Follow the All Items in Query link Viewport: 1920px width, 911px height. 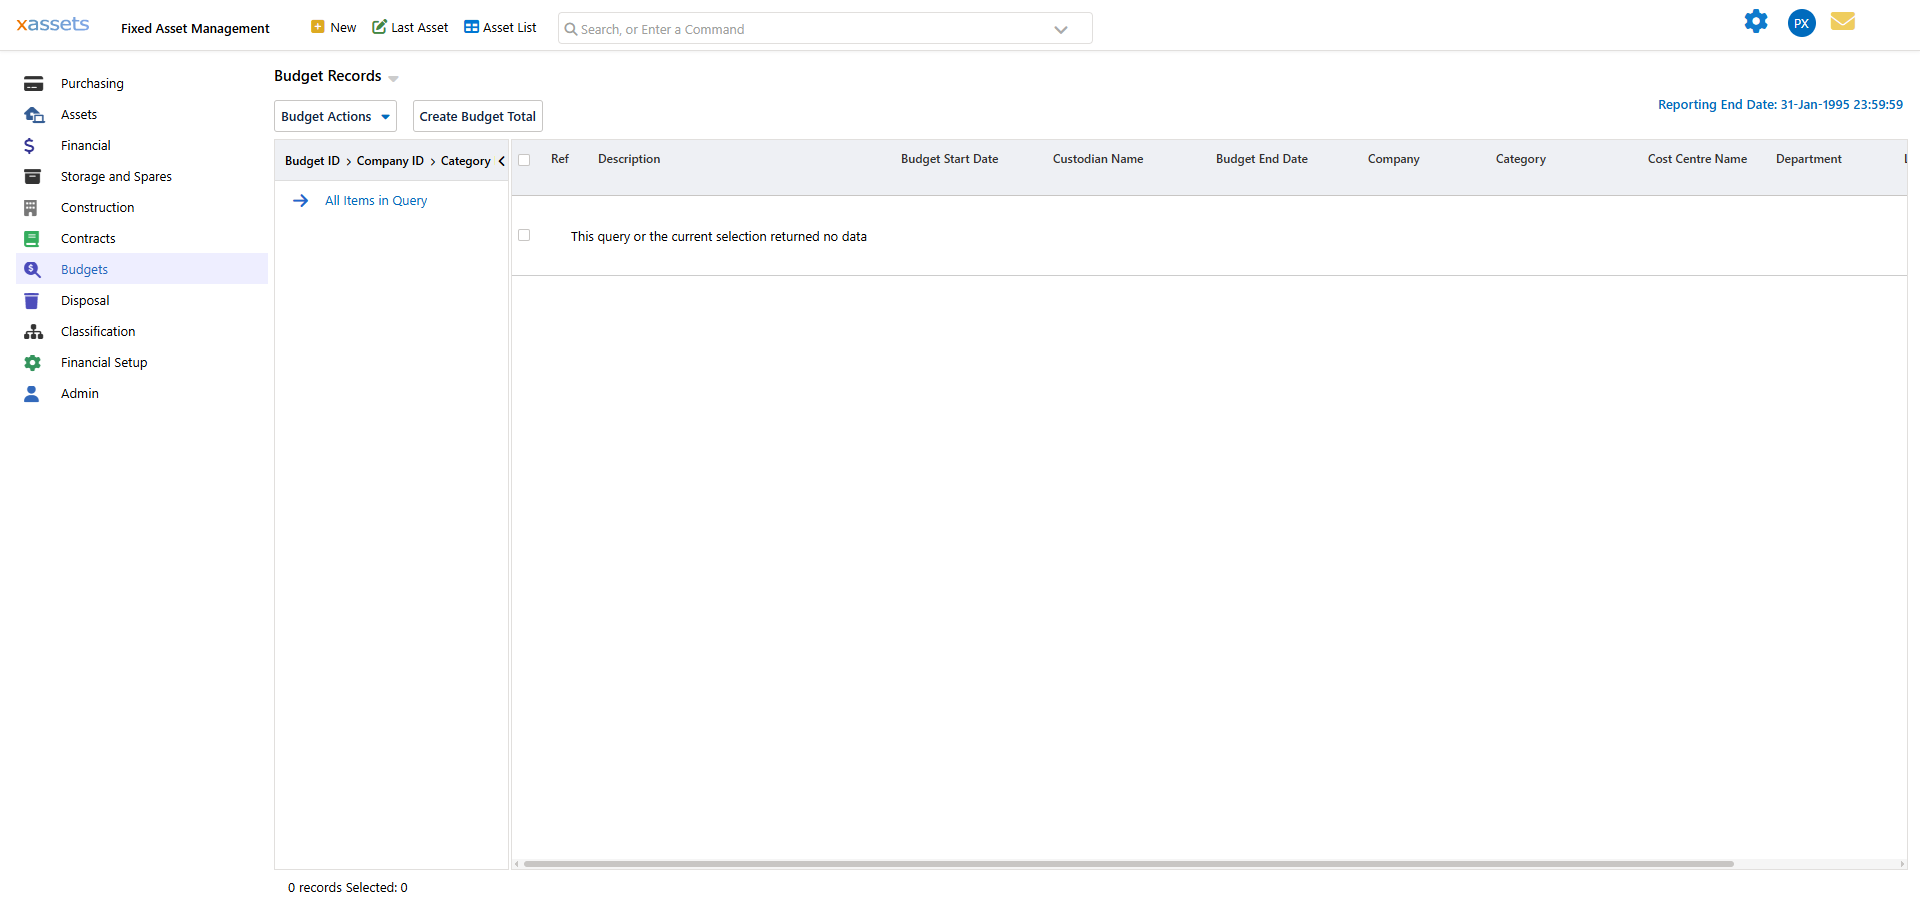point(376,200)
